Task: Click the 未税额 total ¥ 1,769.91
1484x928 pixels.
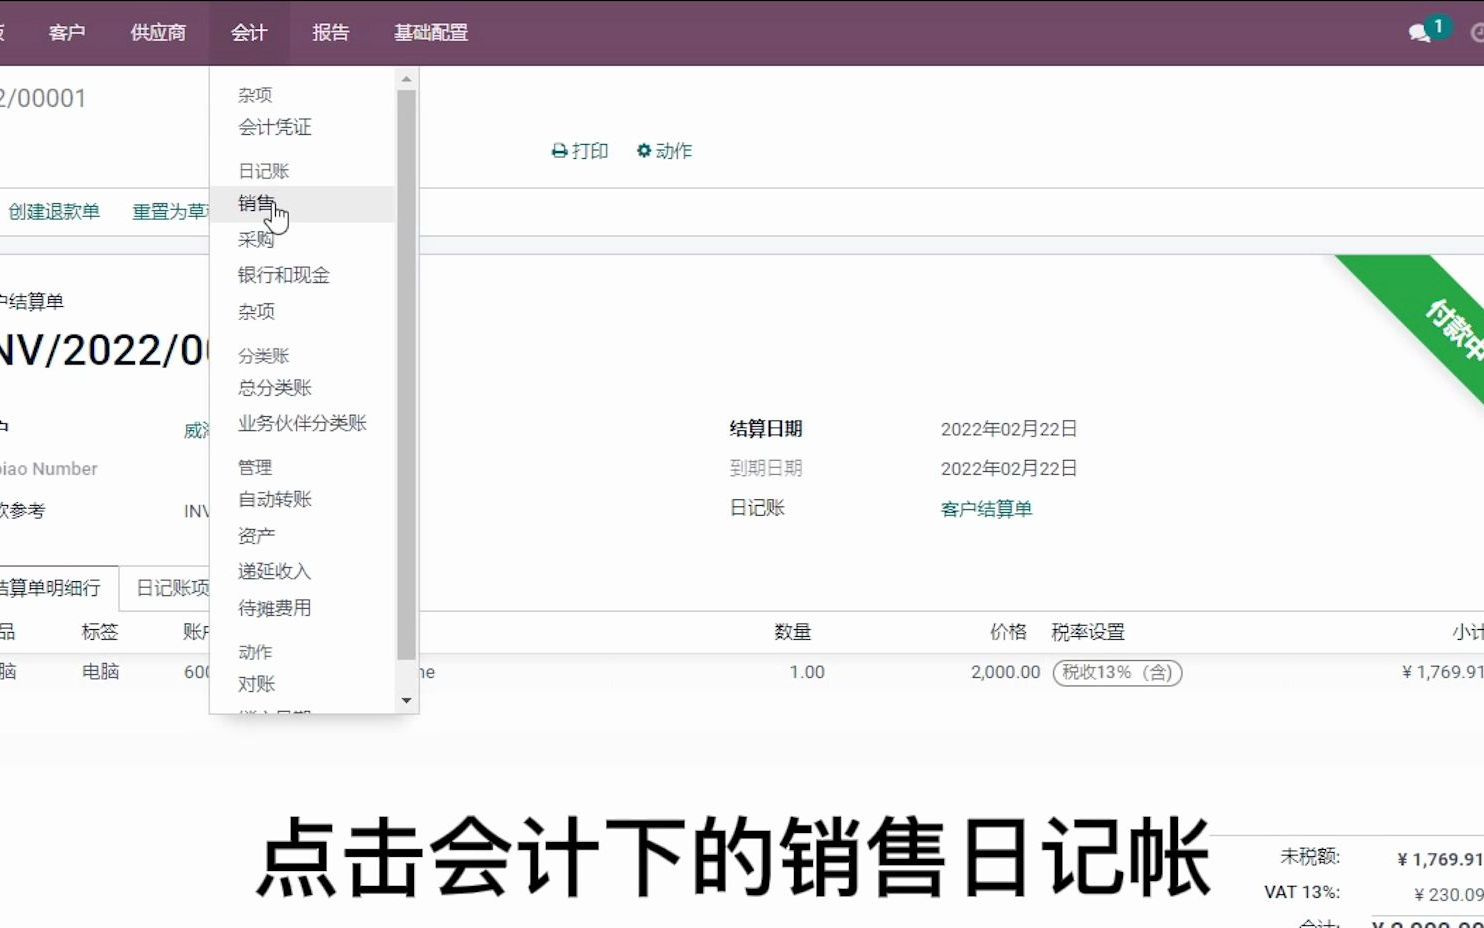Action: click(x=1439, y=859)
